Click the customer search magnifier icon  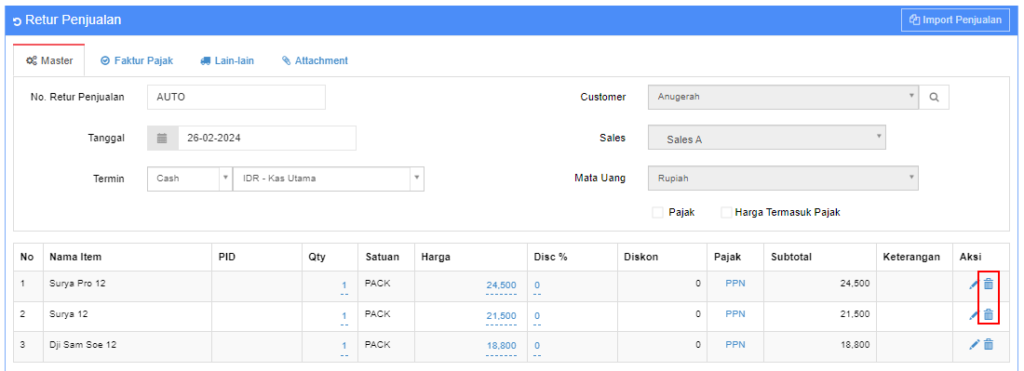pyautogui.click(x=934, y=97)
